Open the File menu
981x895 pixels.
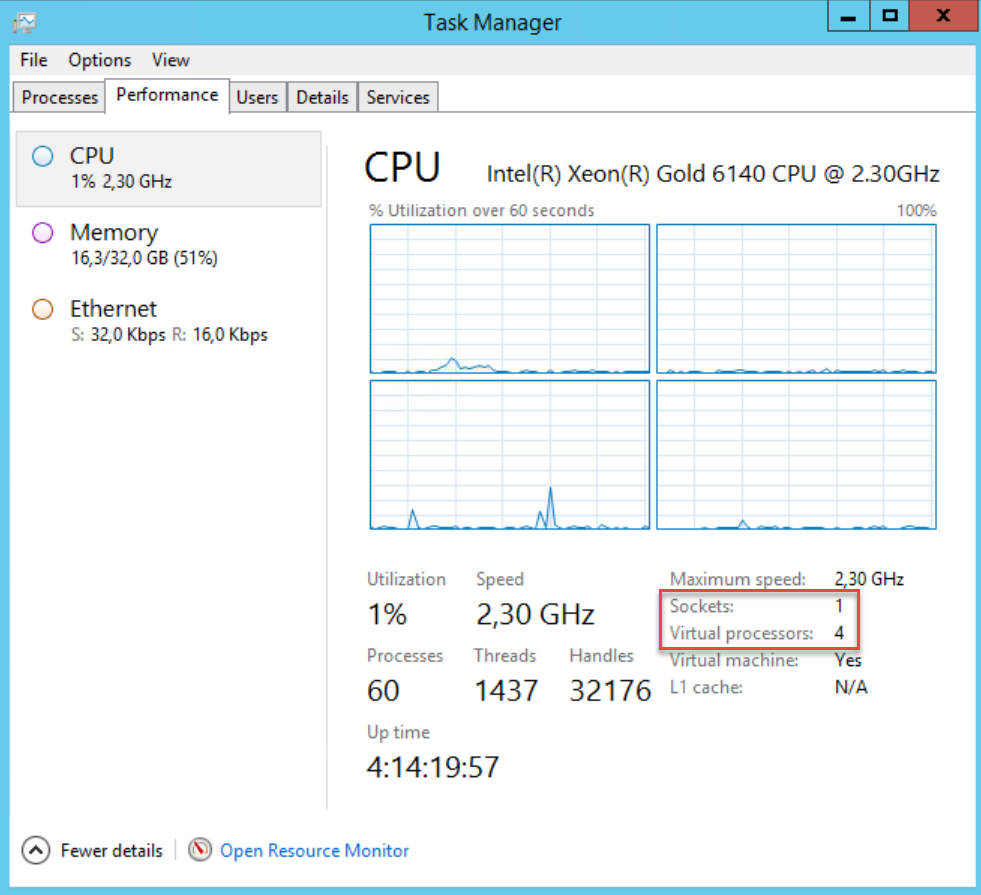coord(33,60)
